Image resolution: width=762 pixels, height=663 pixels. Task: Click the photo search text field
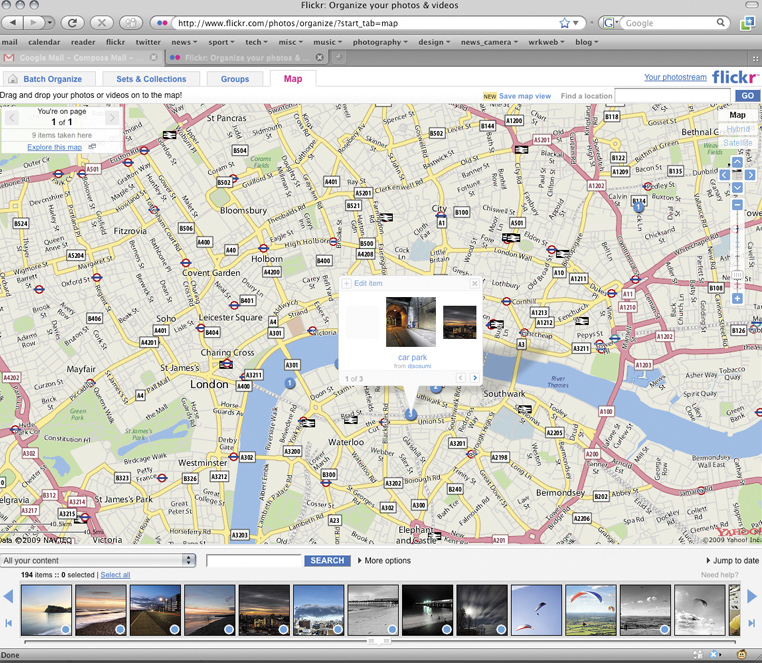pyautogui.click(x=254, y=560)
